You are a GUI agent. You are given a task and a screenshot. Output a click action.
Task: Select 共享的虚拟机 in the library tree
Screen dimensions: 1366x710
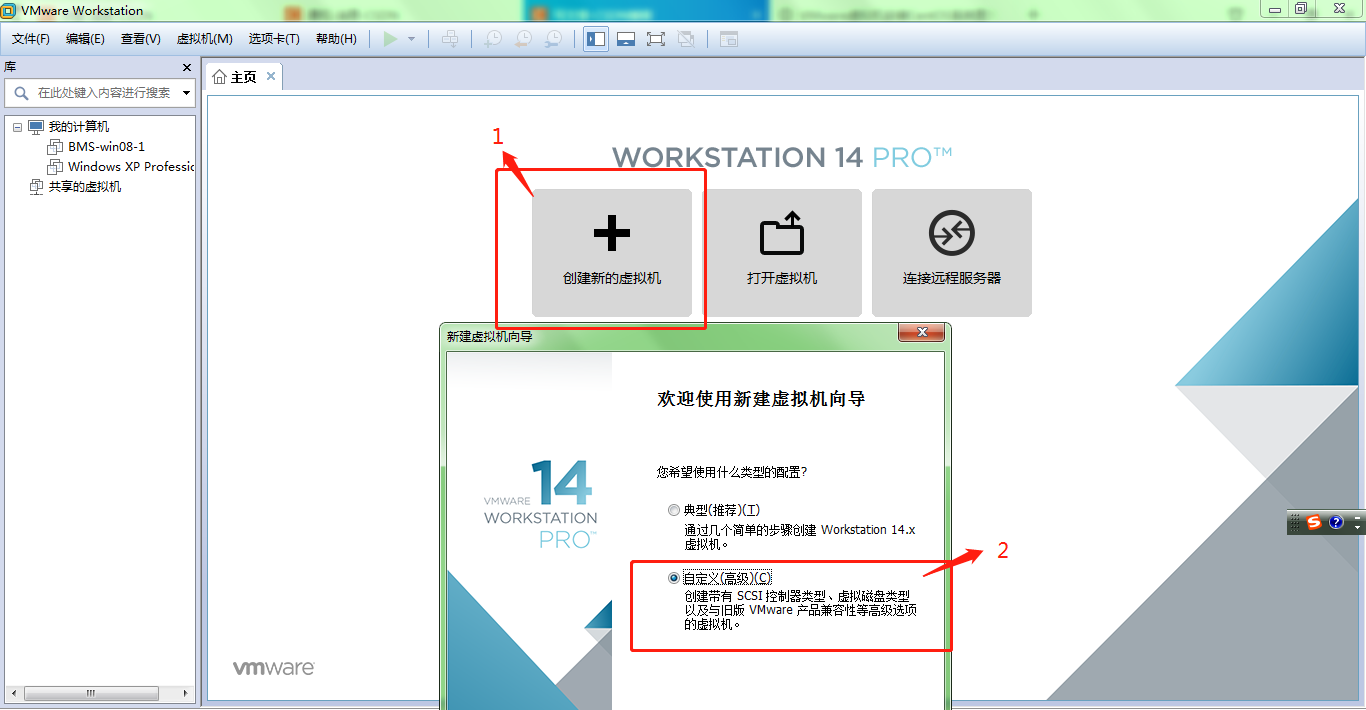coord(85,187)
